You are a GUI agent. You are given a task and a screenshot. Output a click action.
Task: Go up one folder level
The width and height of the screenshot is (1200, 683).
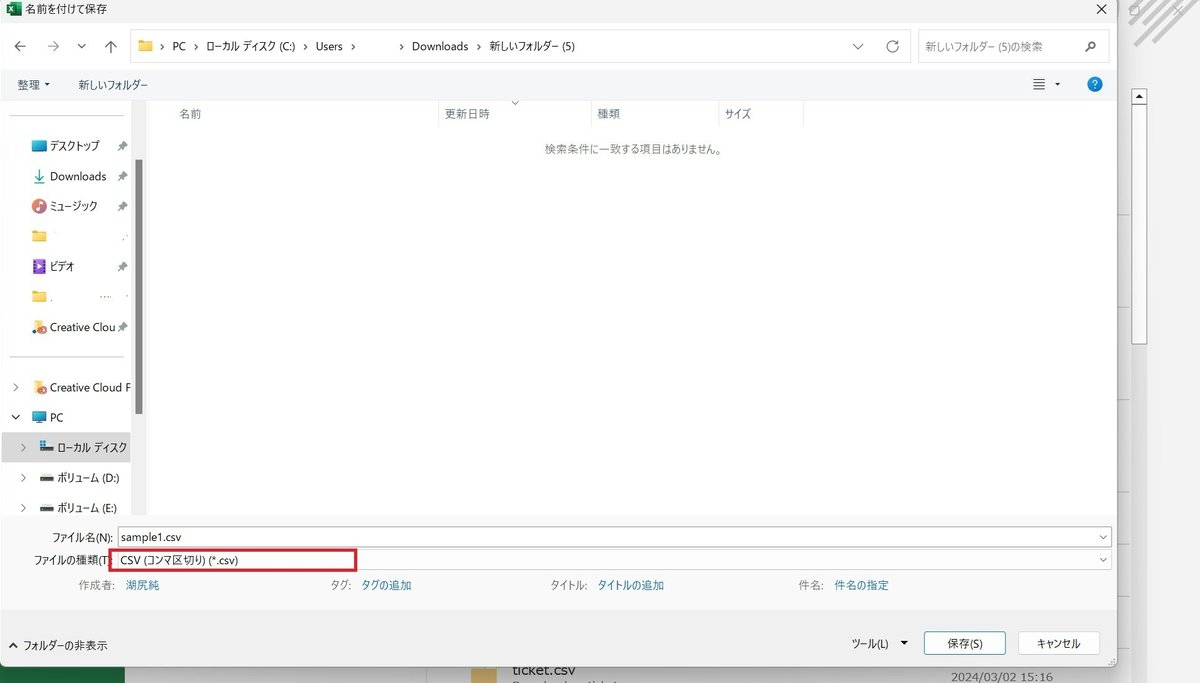point(111,46)
